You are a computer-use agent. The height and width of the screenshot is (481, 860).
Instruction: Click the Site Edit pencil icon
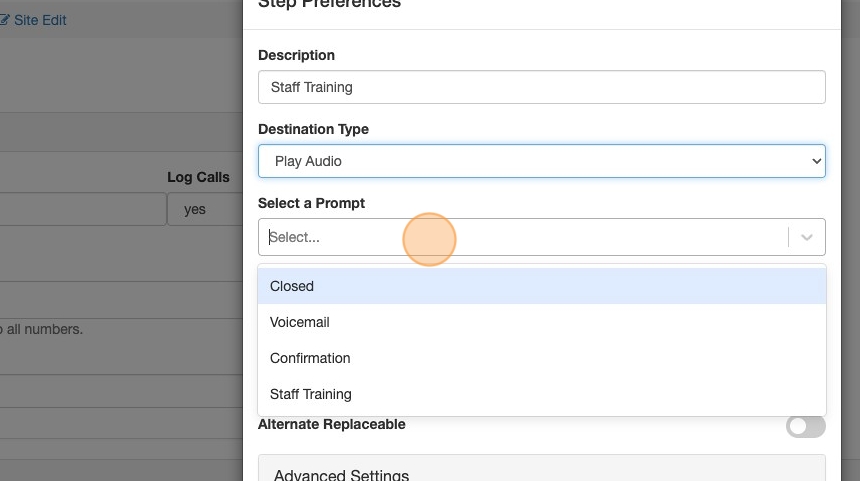point(4,20)
